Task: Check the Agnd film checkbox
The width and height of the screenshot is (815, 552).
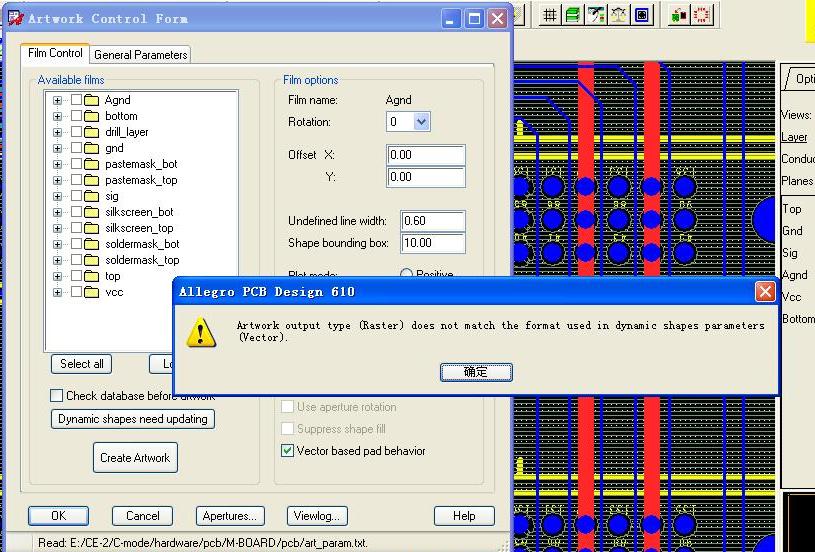Action: click(76, 100)
